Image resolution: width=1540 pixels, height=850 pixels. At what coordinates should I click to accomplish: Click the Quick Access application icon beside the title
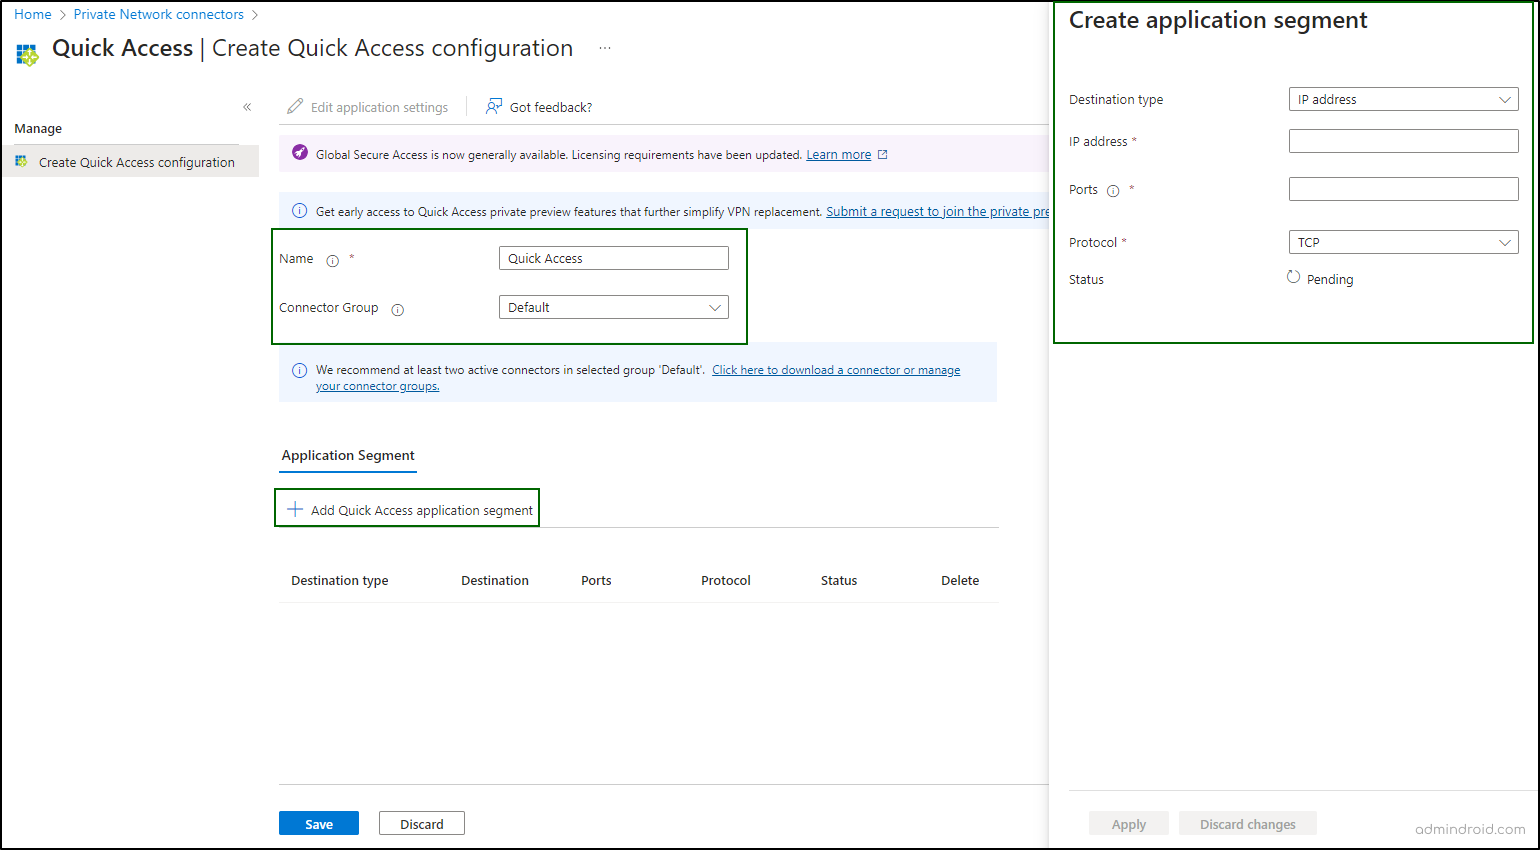click(x=27, y=47)
